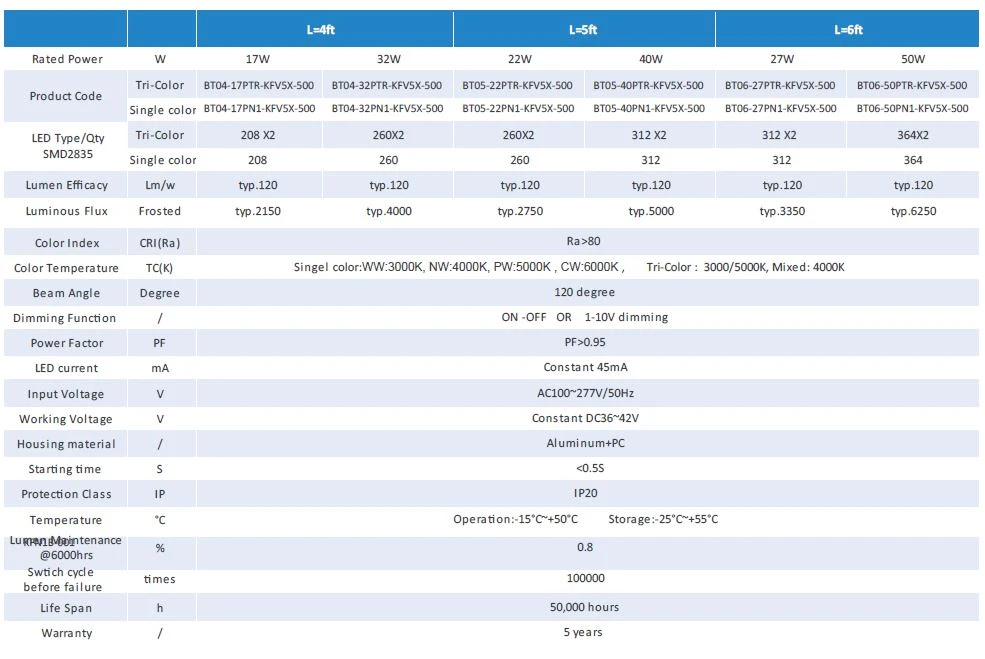Select the IP20 protection class value
Viewport: 985px width, 659px height.
(x=585, y=494)
